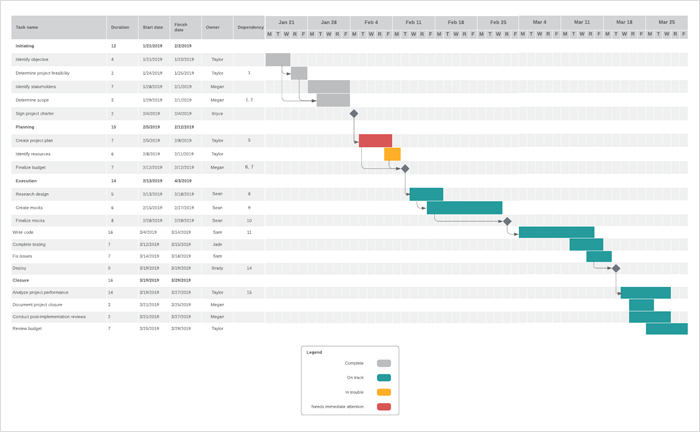This screenshot has height=432, width=700.
Task: Click the teal Complete testing bar
Action: click(x=586, y=244)
